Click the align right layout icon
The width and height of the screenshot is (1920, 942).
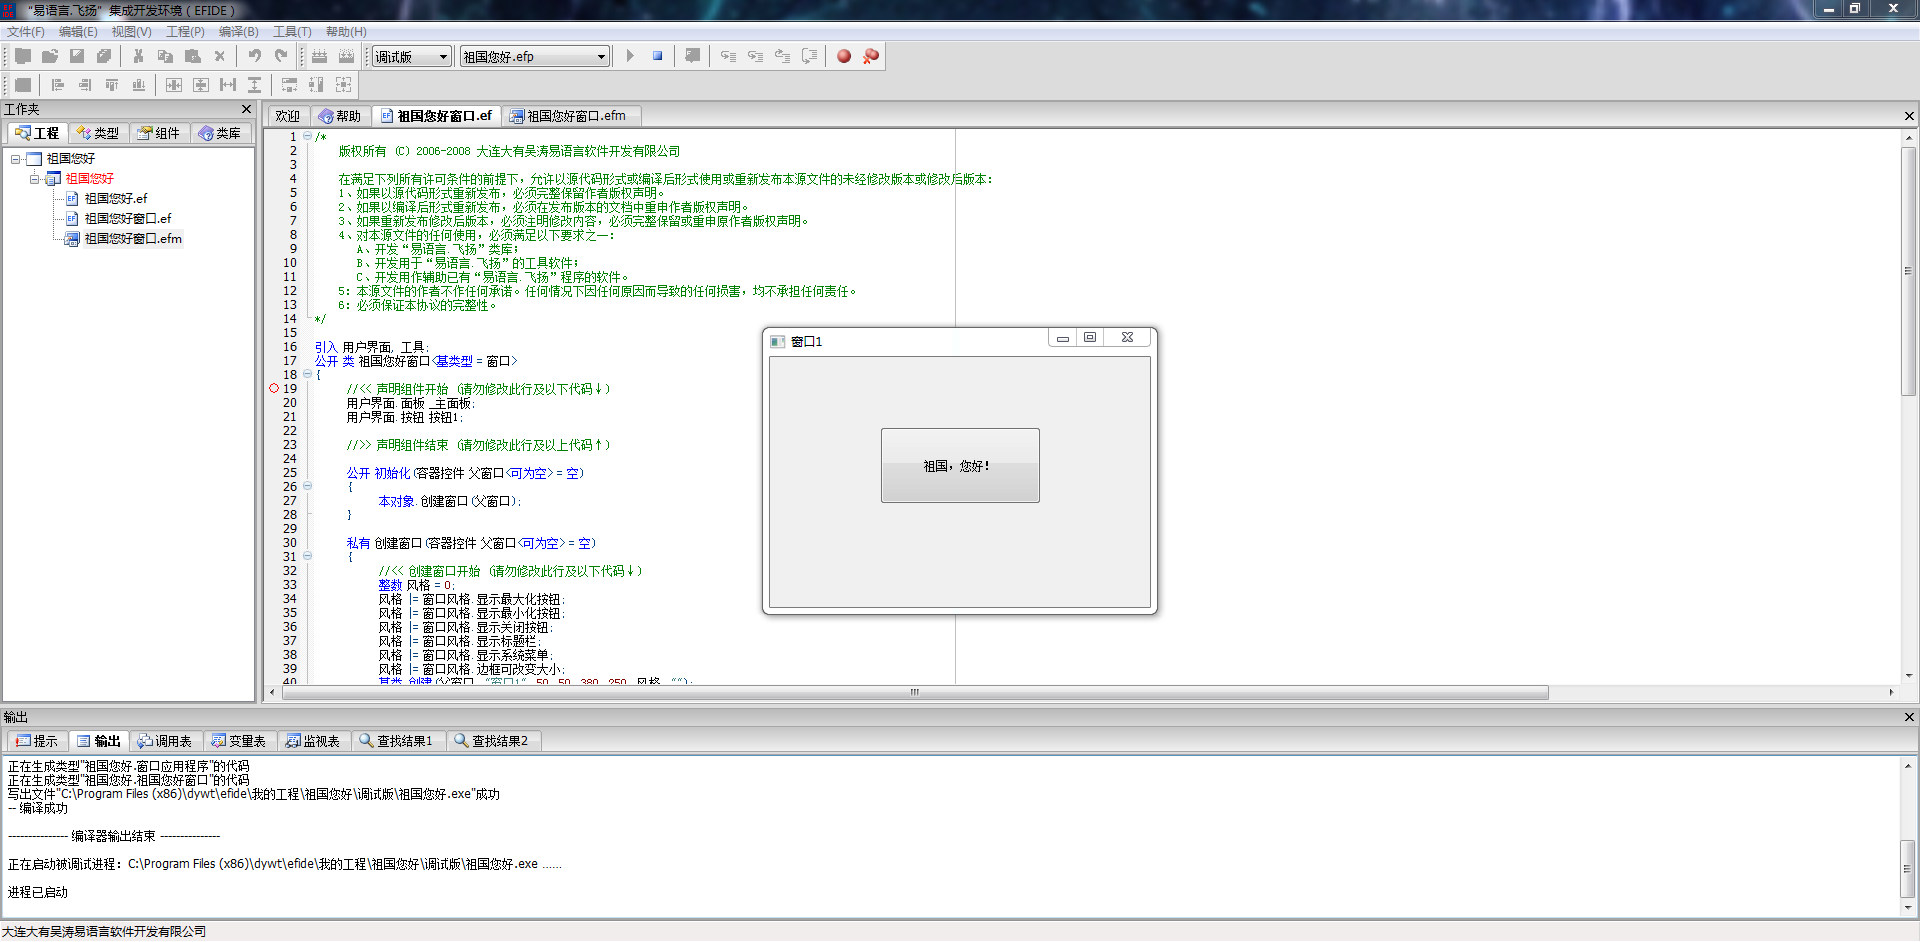click(85, 85)
